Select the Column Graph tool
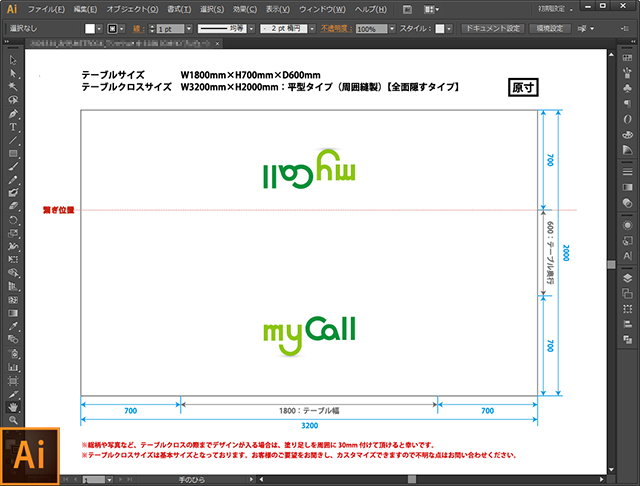Viewport: 640px width, 486px height. [x=13, y=367]
